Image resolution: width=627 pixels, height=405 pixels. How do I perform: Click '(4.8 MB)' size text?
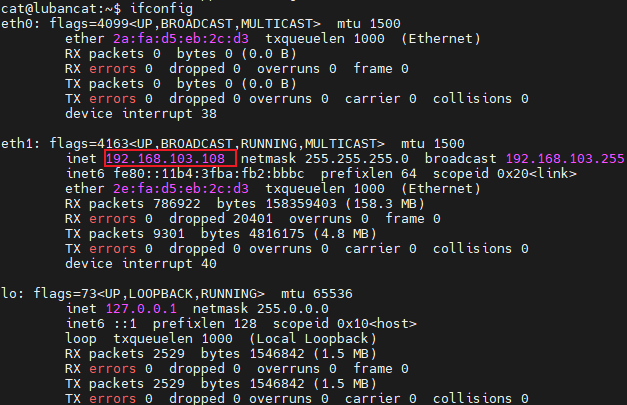345,234
